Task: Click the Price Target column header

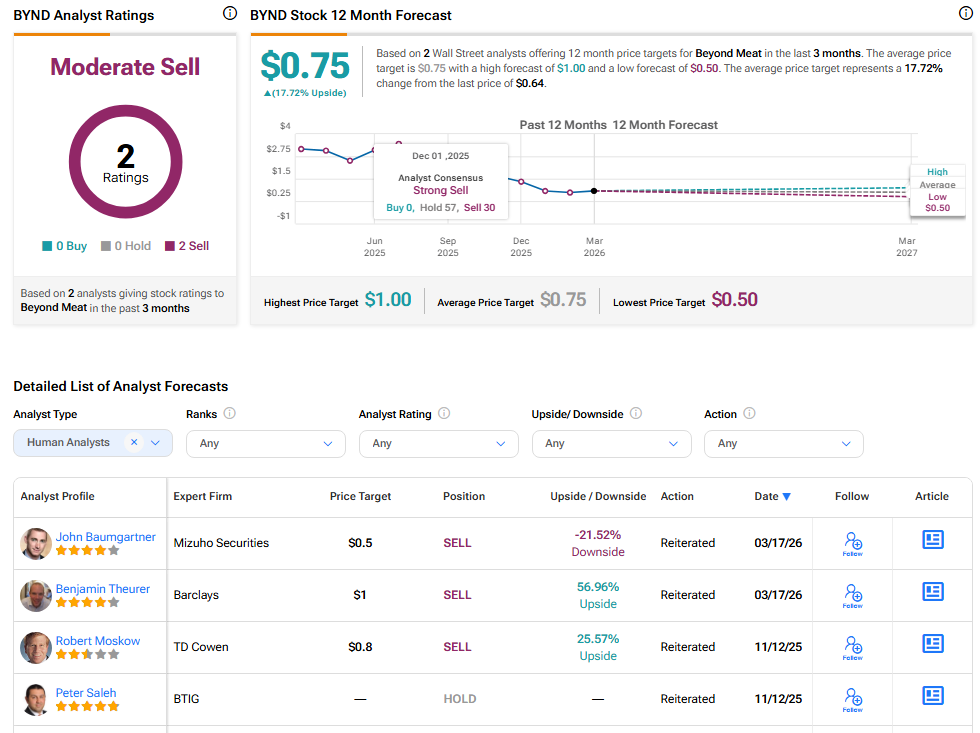Action: [360, 496]
